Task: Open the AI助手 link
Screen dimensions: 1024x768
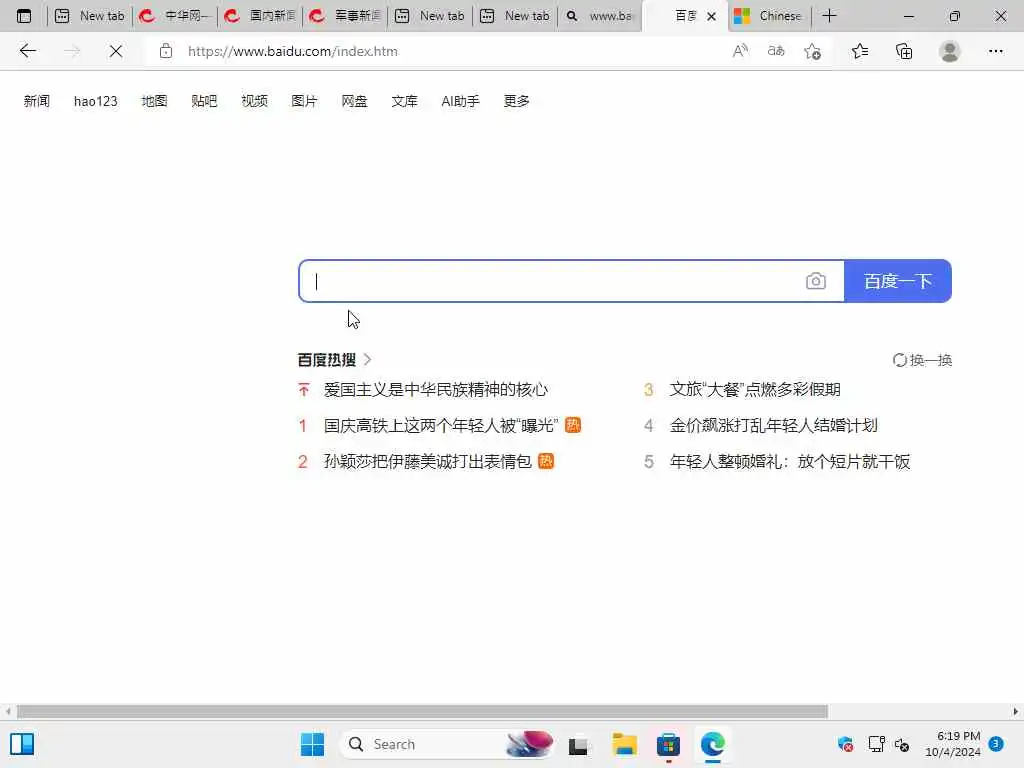Action: tap(460, 101)
